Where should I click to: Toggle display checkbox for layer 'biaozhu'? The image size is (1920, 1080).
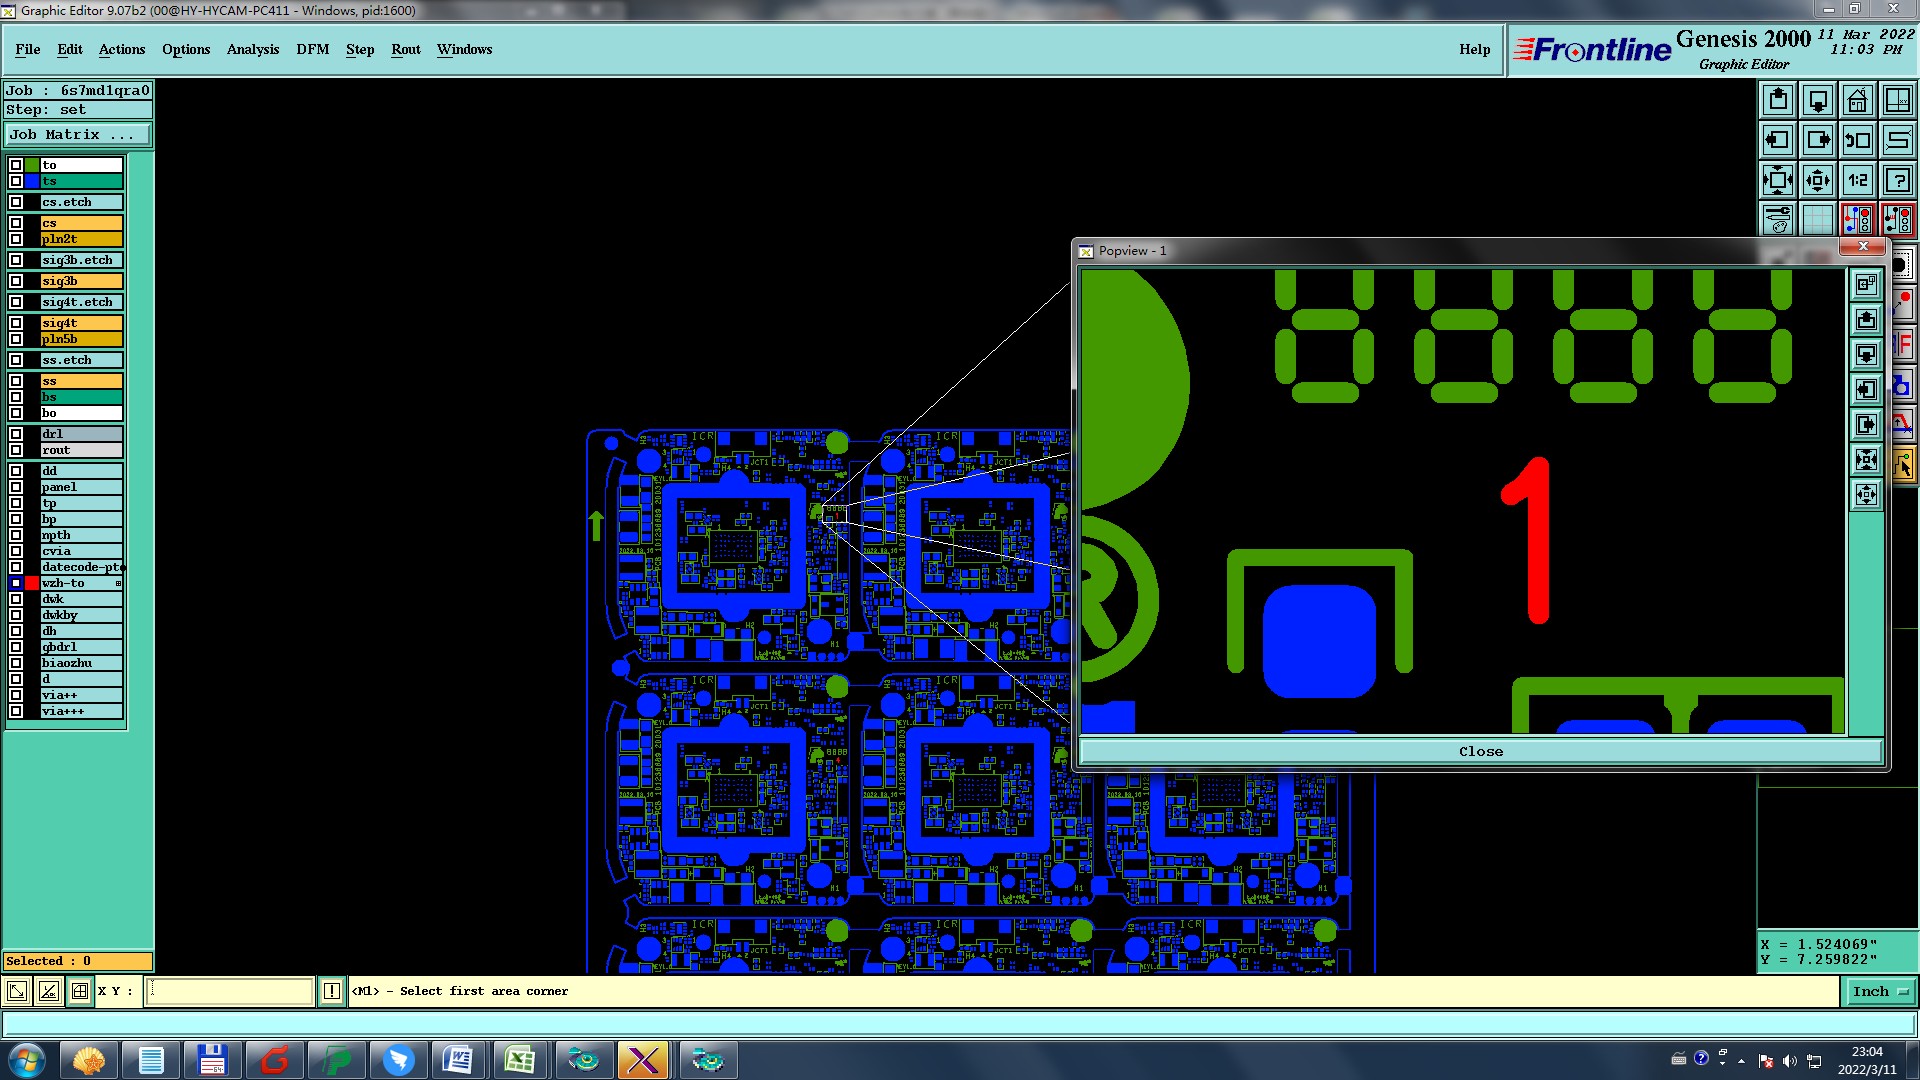pyautogui.click(x=16, y=663)
